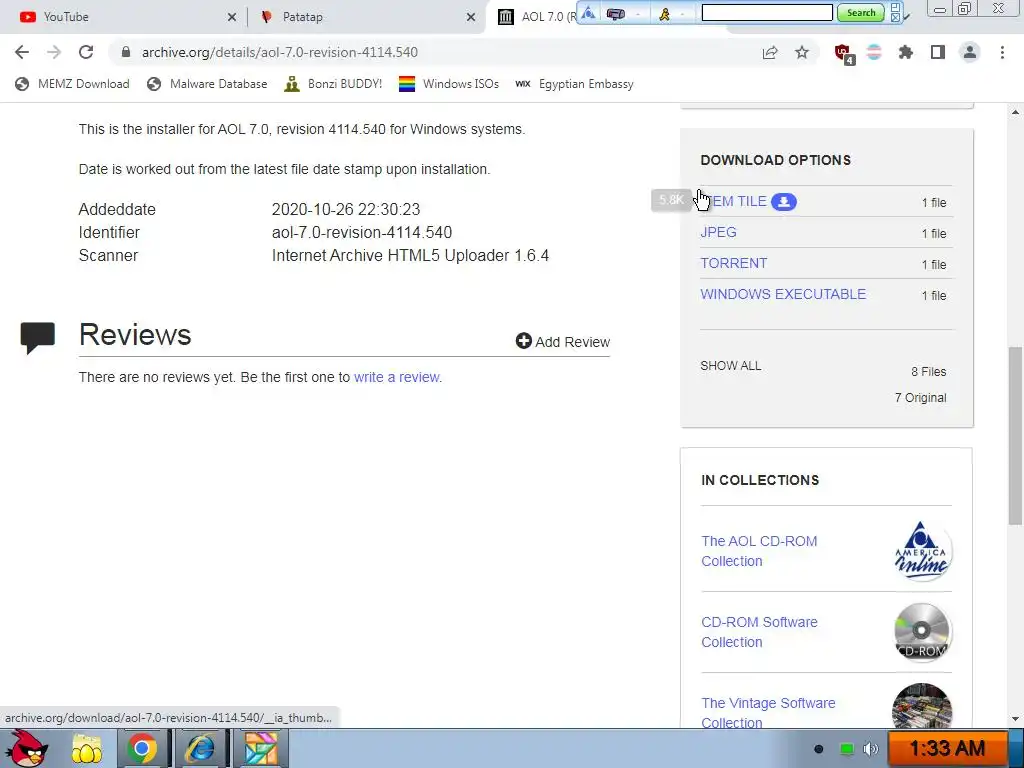Click the AOL triangle logo in toolbar
The image size is (1024, 768).
coord(588,13)
